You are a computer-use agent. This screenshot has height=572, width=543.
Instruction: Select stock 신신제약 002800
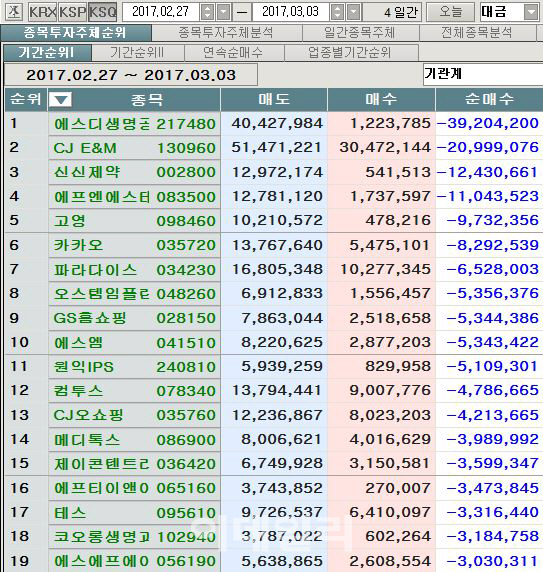[134, 172]
